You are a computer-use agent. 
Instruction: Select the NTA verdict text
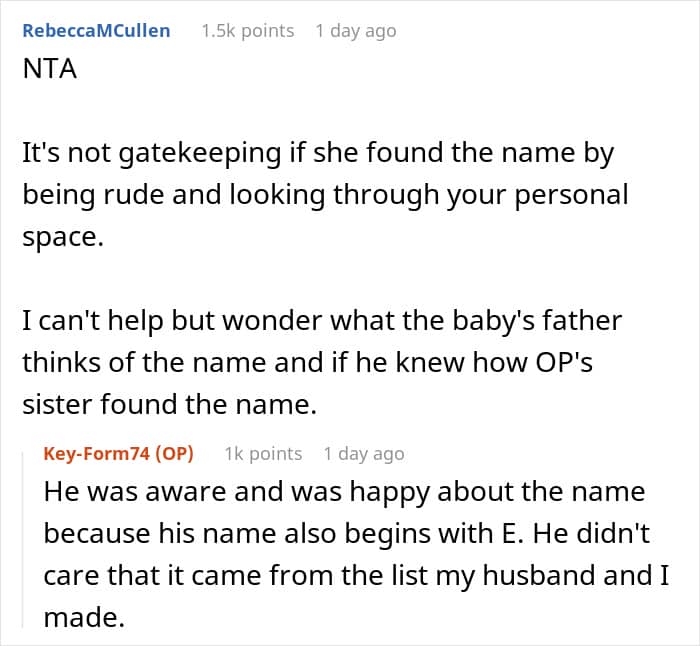[x=50, y=69]
